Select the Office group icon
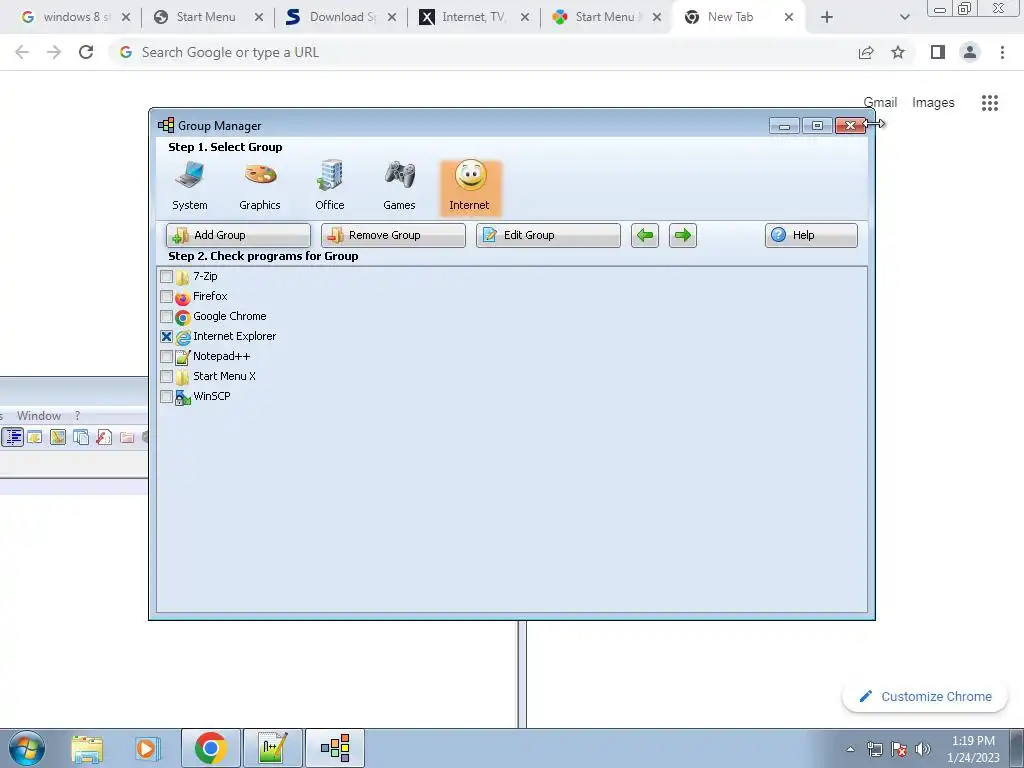Image resolution: width=1024 pixels, height=768 pixels. (x=329, y=185)
